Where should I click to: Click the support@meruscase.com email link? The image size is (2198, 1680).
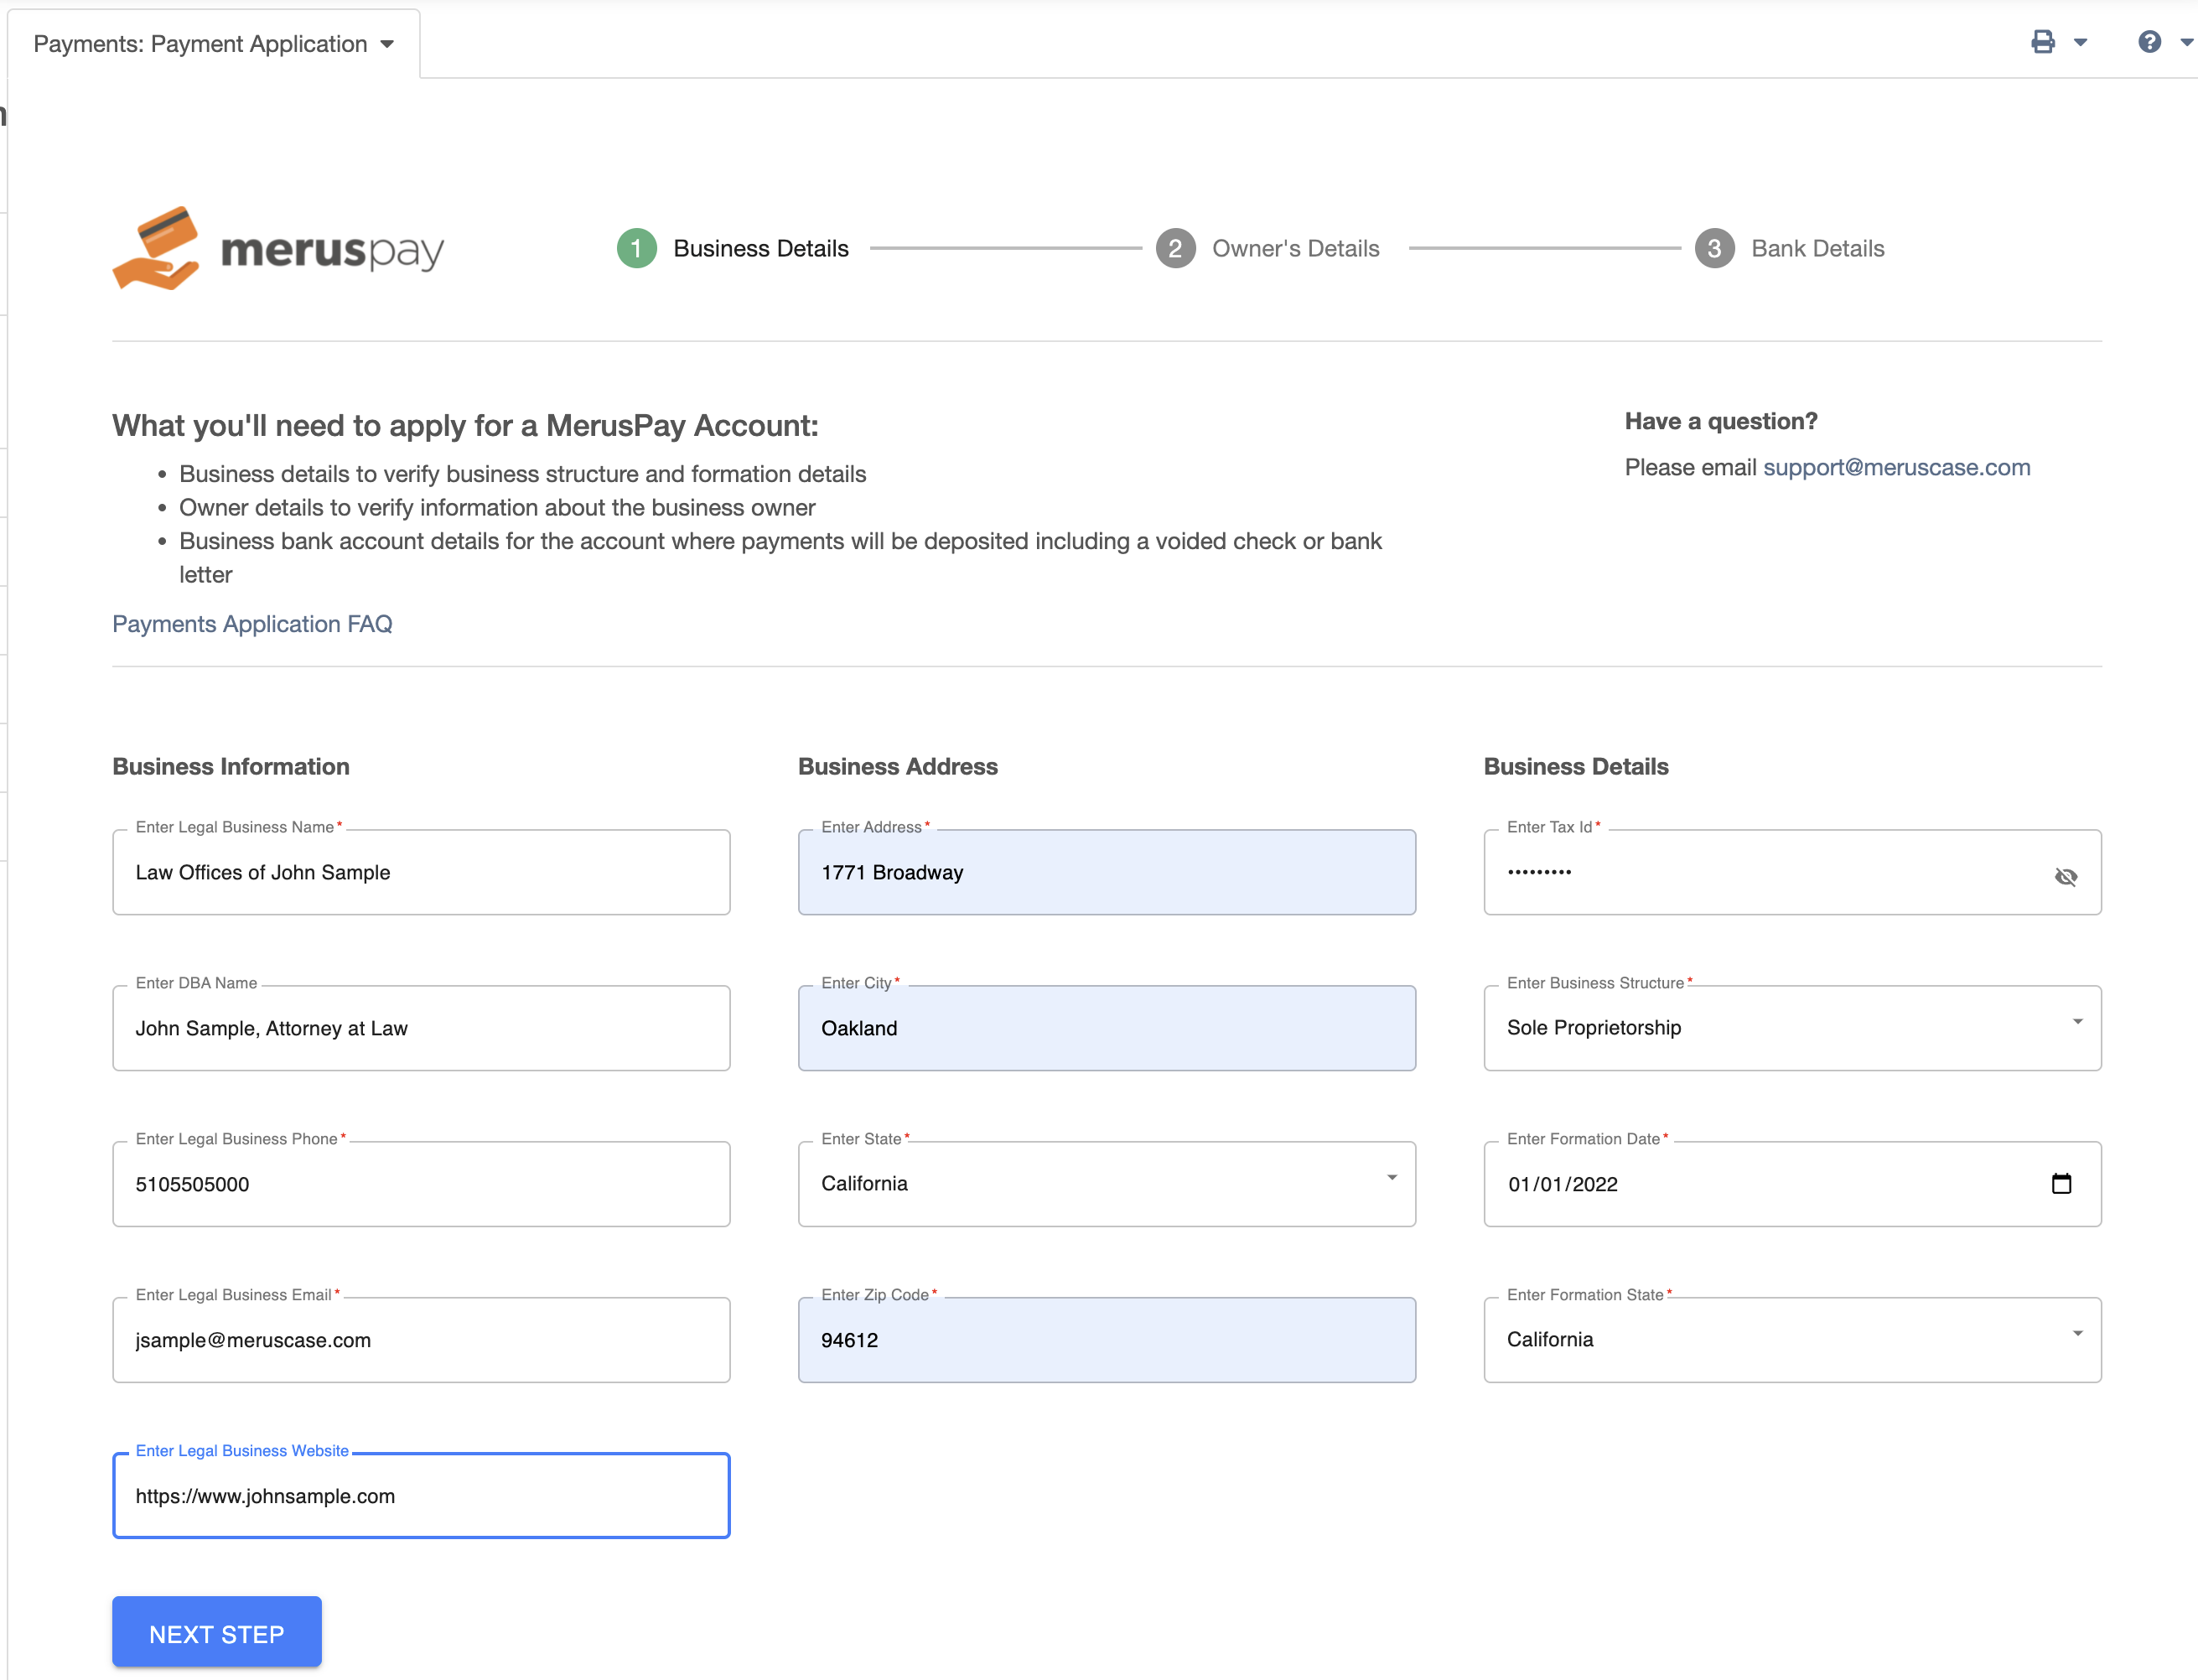1896,468
